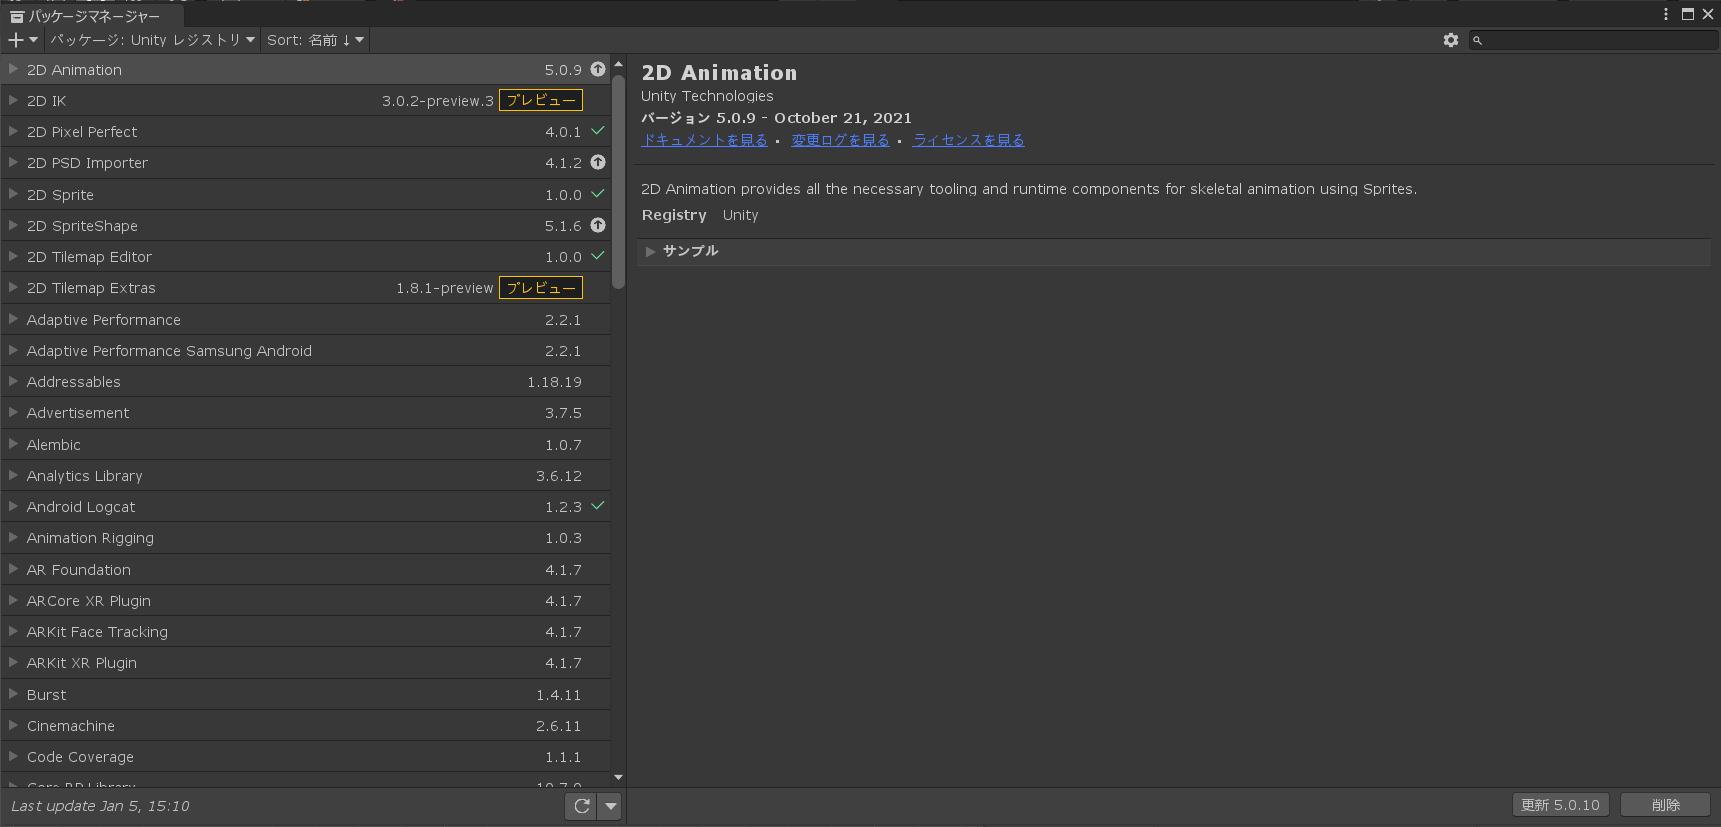Open the Packages: Unity Registry dropdown

click(x=152, y=40)
